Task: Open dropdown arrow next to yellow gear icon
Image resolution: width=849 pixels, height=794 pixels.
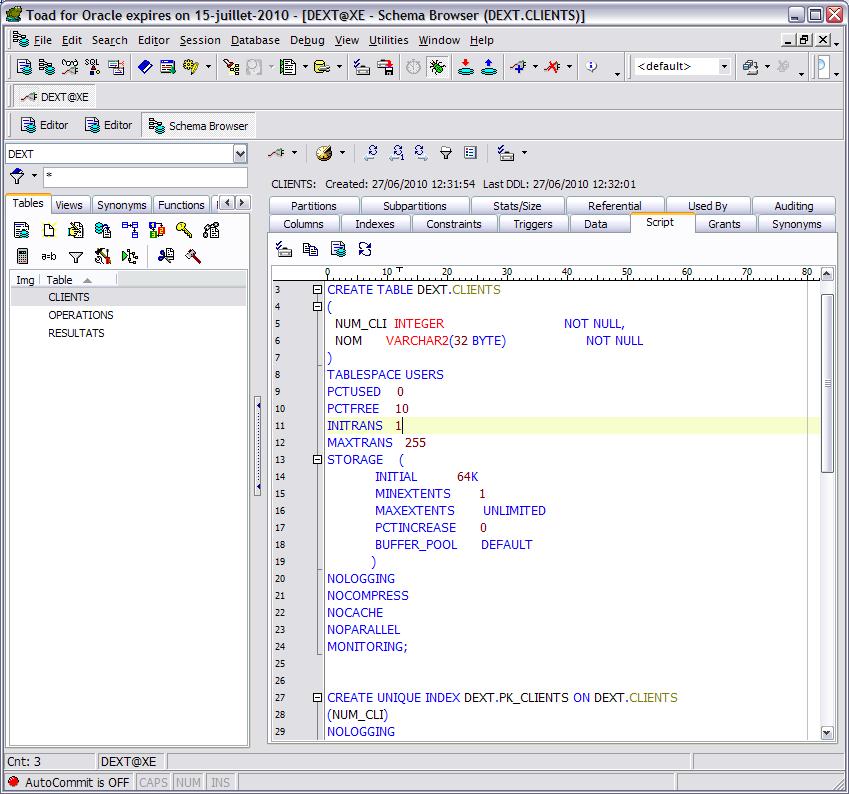Action: (208, 67)
